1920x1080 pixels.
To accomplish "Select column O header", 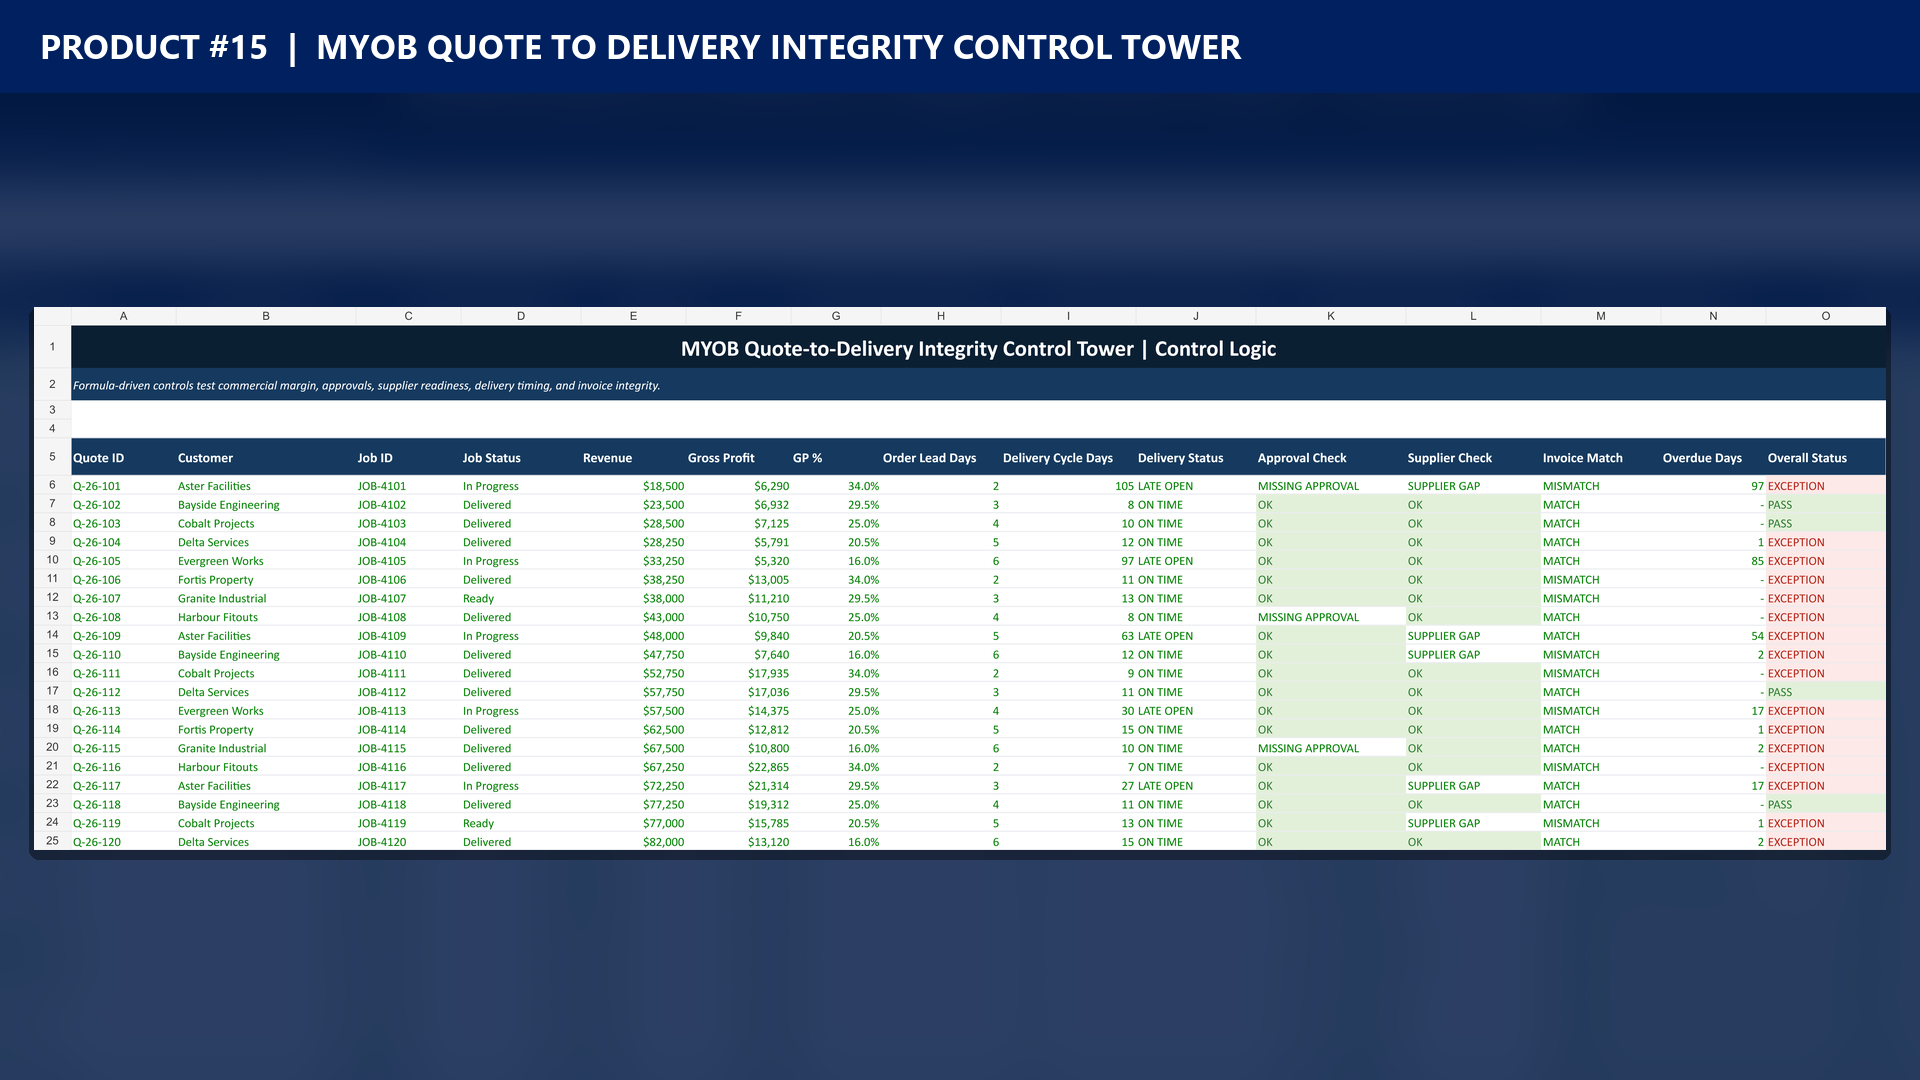I will click(1825, 316).
